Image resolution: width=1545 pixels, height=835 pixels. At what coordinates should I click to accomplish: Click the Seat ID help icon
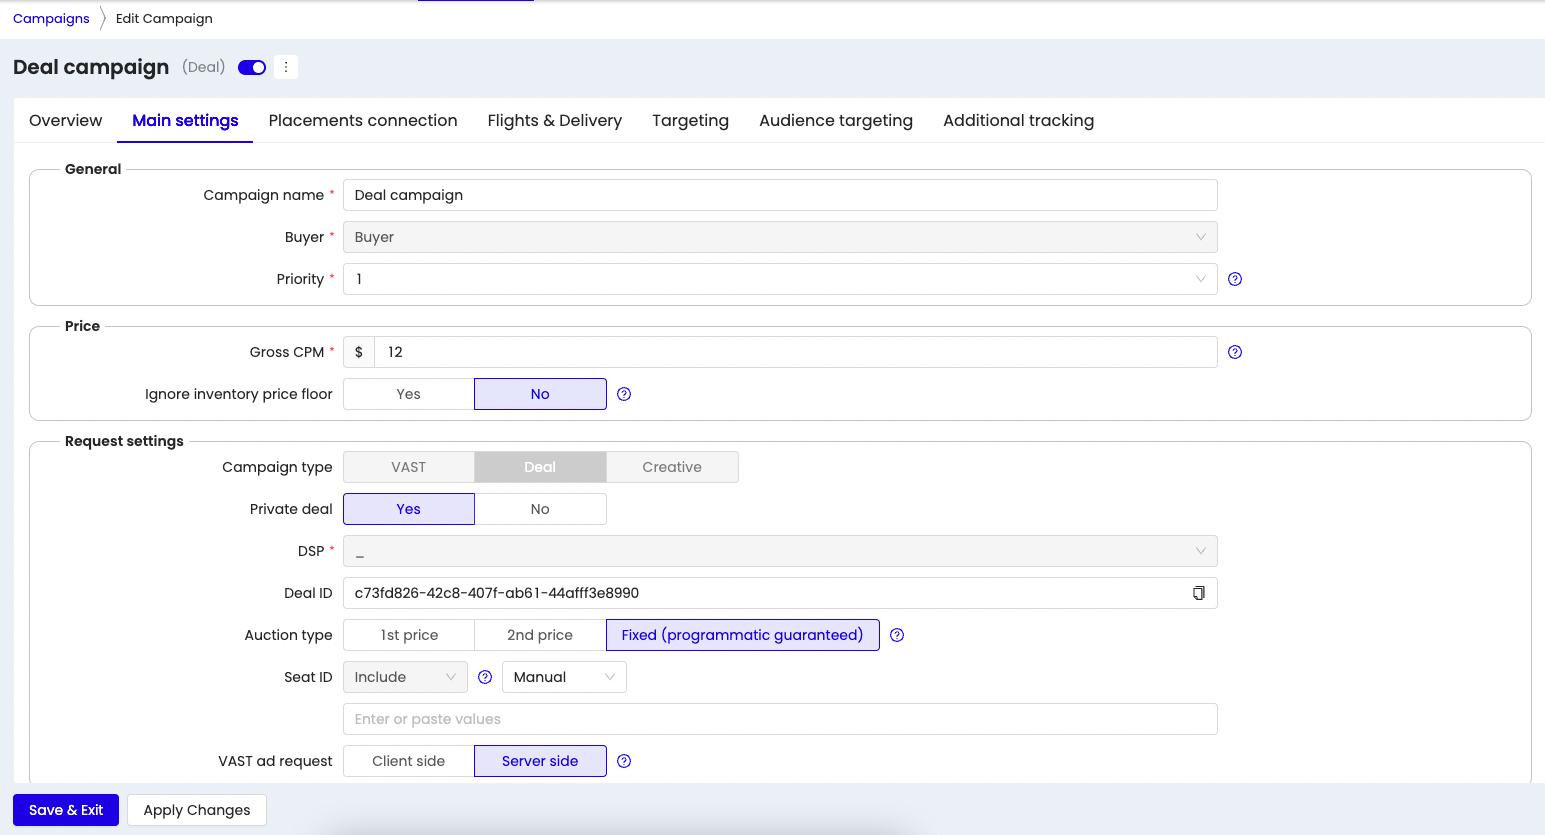coord(485,677)
